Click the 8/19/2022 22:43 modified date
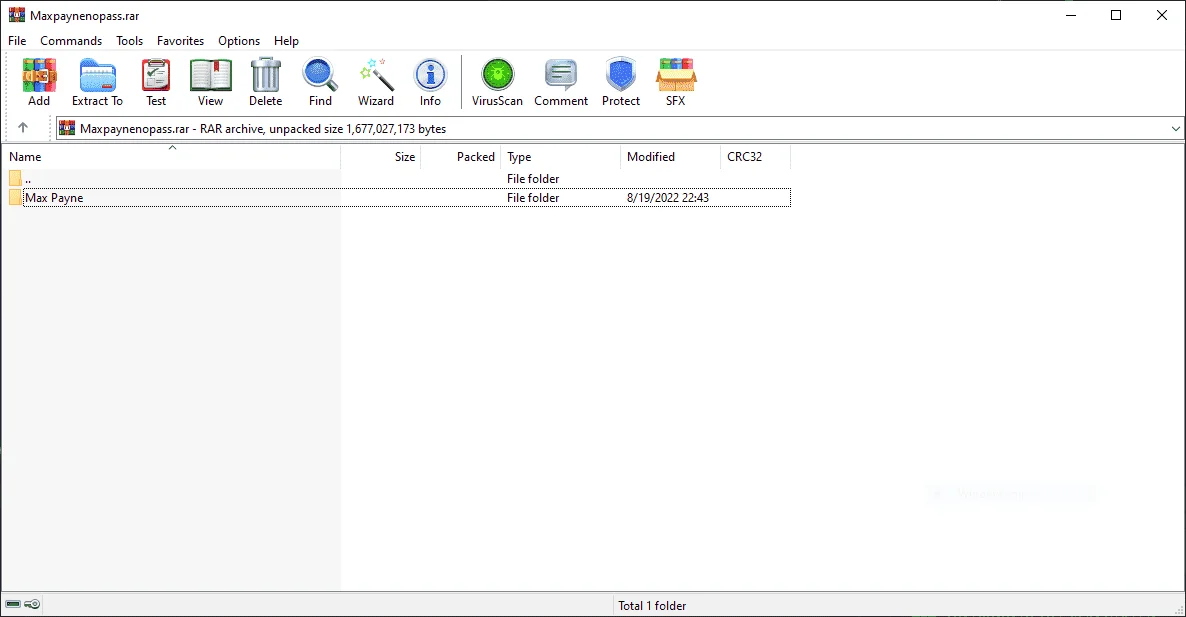Viewport: 1186px width, 617px height. click(668, 198)
